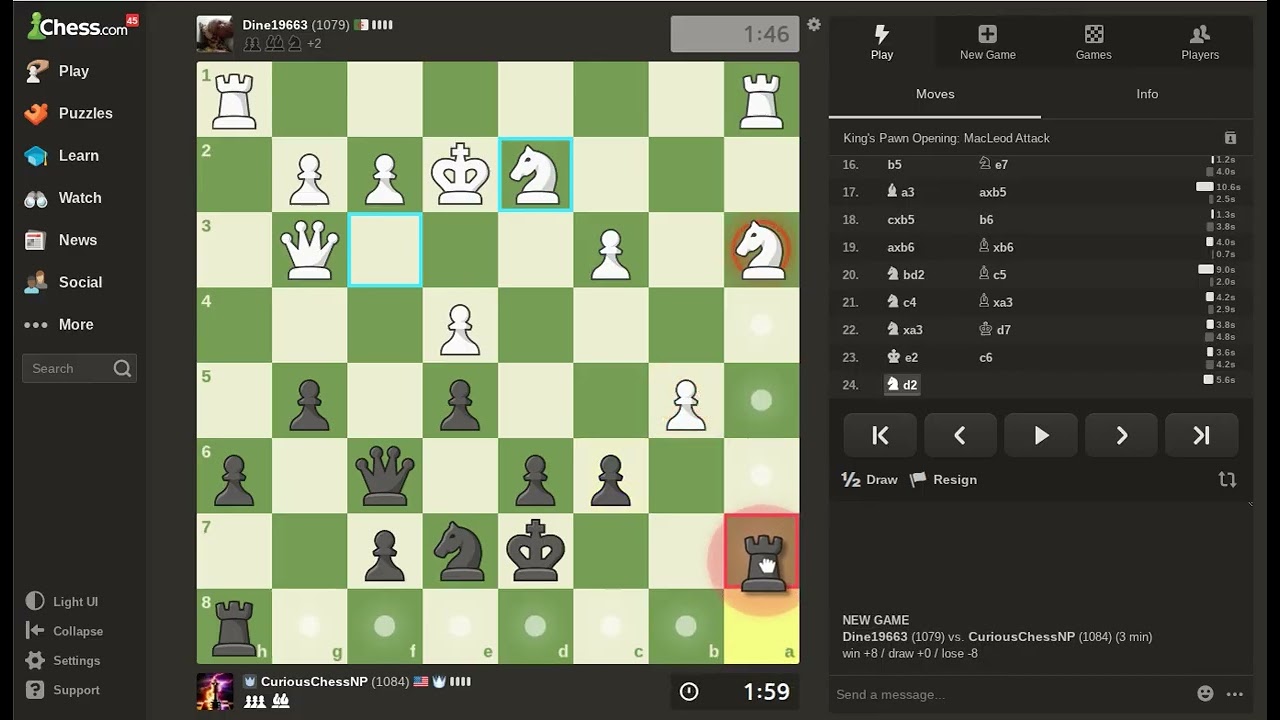Open Dine19663 player profile name
Viewport: 1280px width, 720px height.
click(275, 25)
